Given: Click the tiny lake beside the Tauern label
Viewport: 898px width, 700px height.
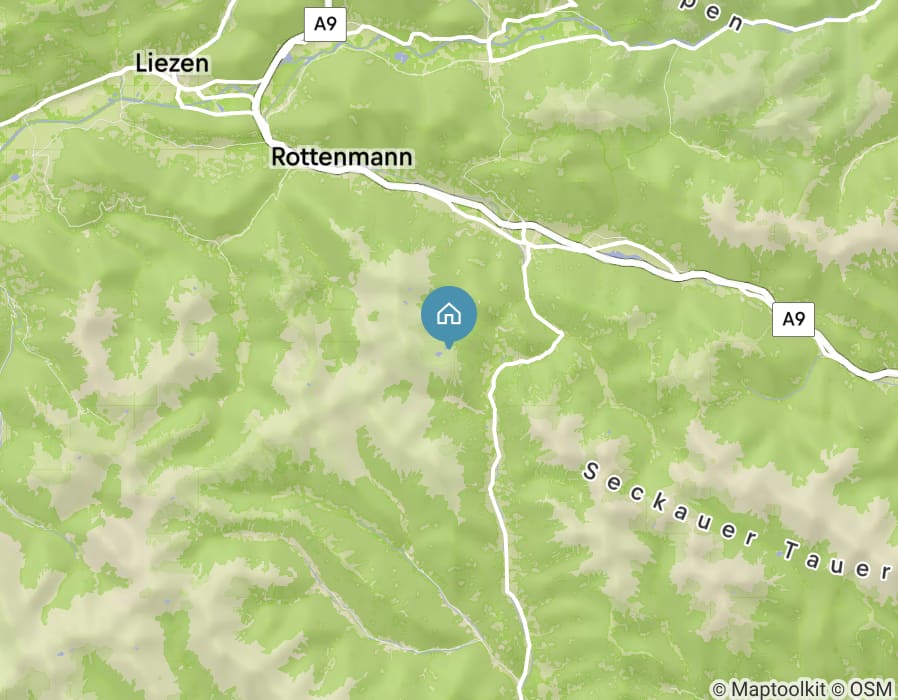Looking at the screenshot, I should [779, 554].
